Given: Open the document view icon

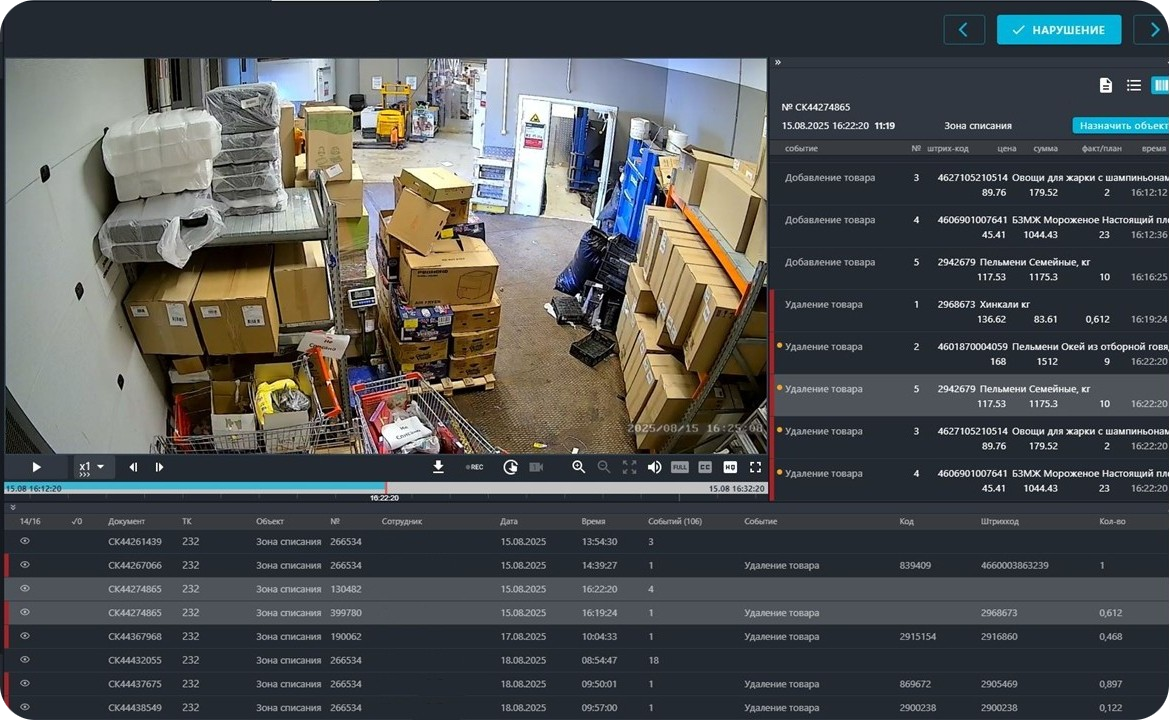Looking at the screenshot, I should click(1106, 86).
